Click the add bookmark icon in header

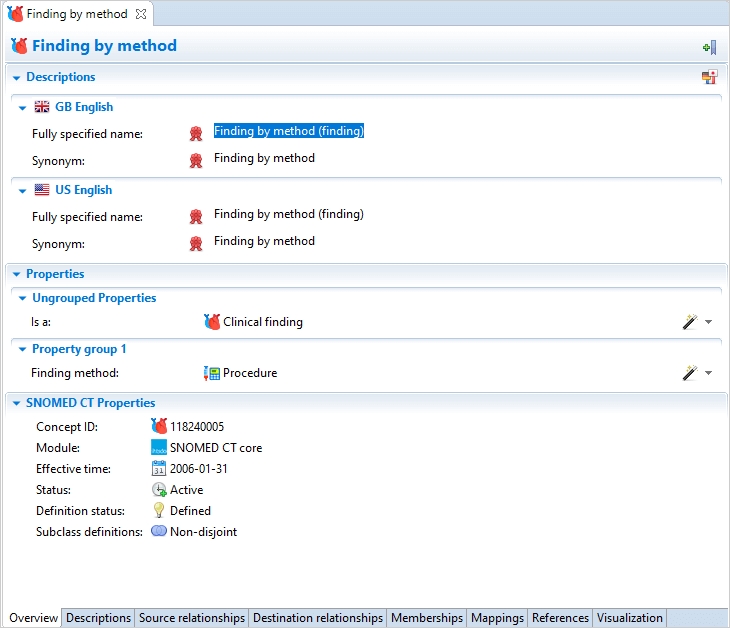pos(709,47)
